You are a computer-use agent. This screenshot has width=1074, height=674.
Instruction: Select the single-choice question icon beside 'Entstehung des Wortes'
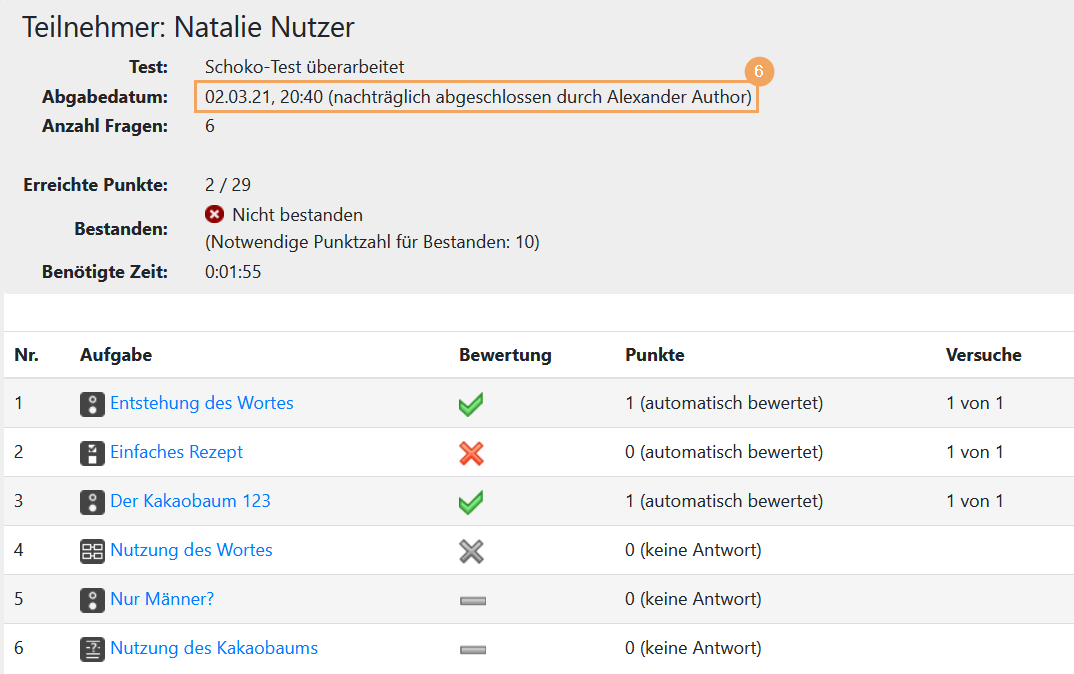tap(93, 404)
